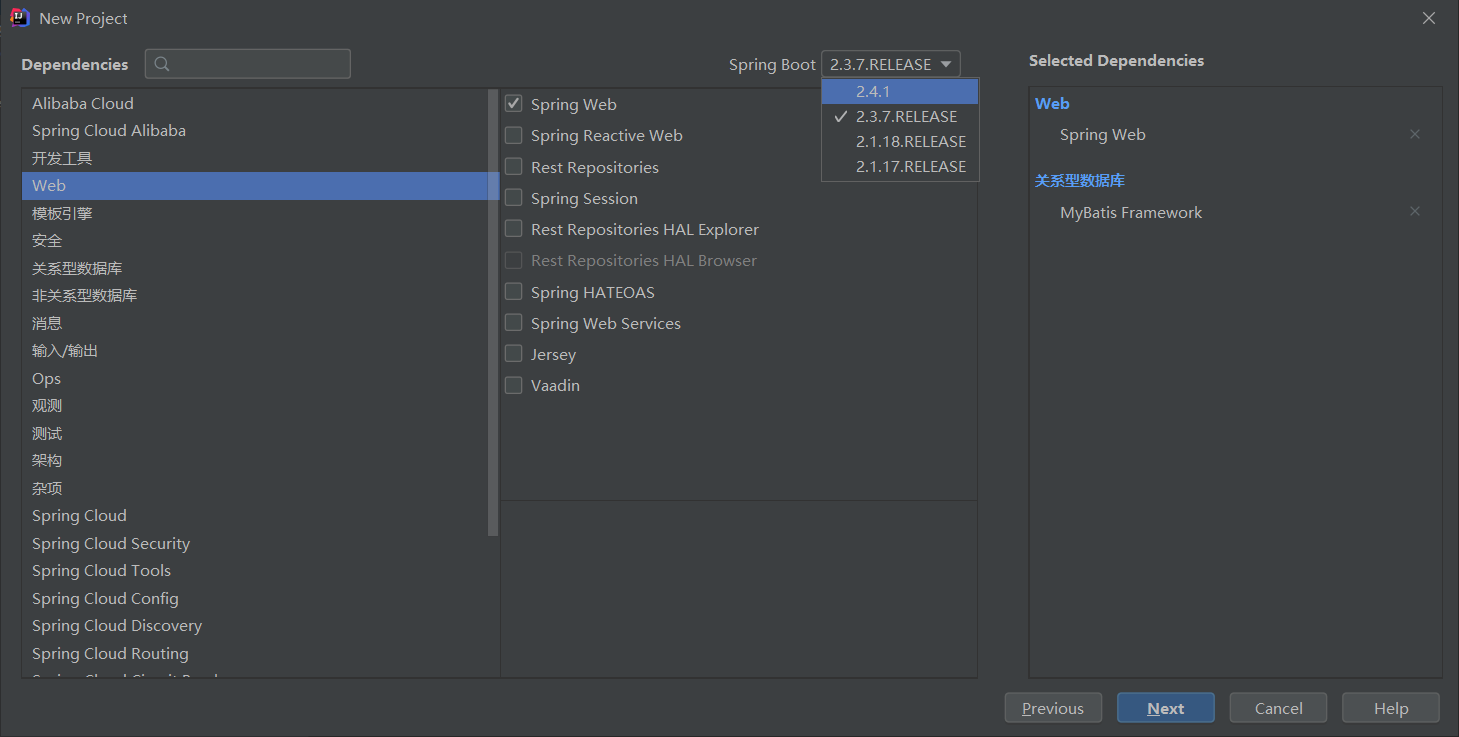Remove MyBatis Framework from Selected Dependencies
This screenshot has width=1459, height=737.
point(1415,211)
